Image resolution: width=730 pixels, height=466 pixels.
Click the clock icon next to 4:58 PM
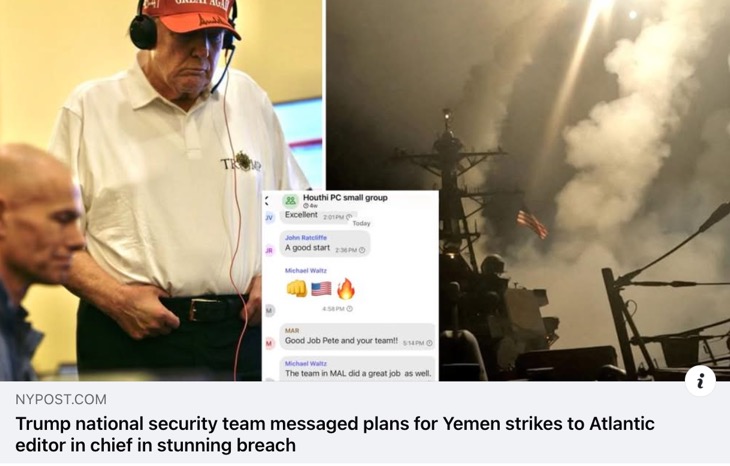[350, 309]
